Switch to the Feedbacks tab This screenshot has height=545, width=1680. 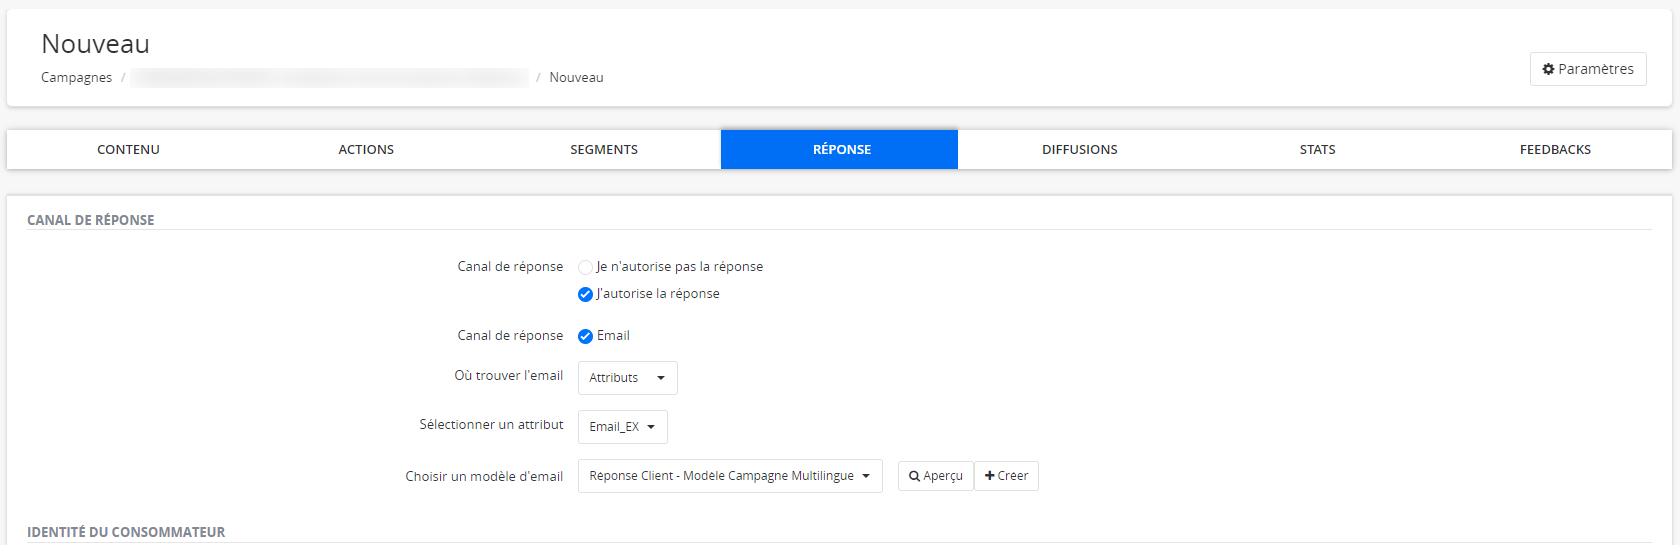pos(1555,150)
